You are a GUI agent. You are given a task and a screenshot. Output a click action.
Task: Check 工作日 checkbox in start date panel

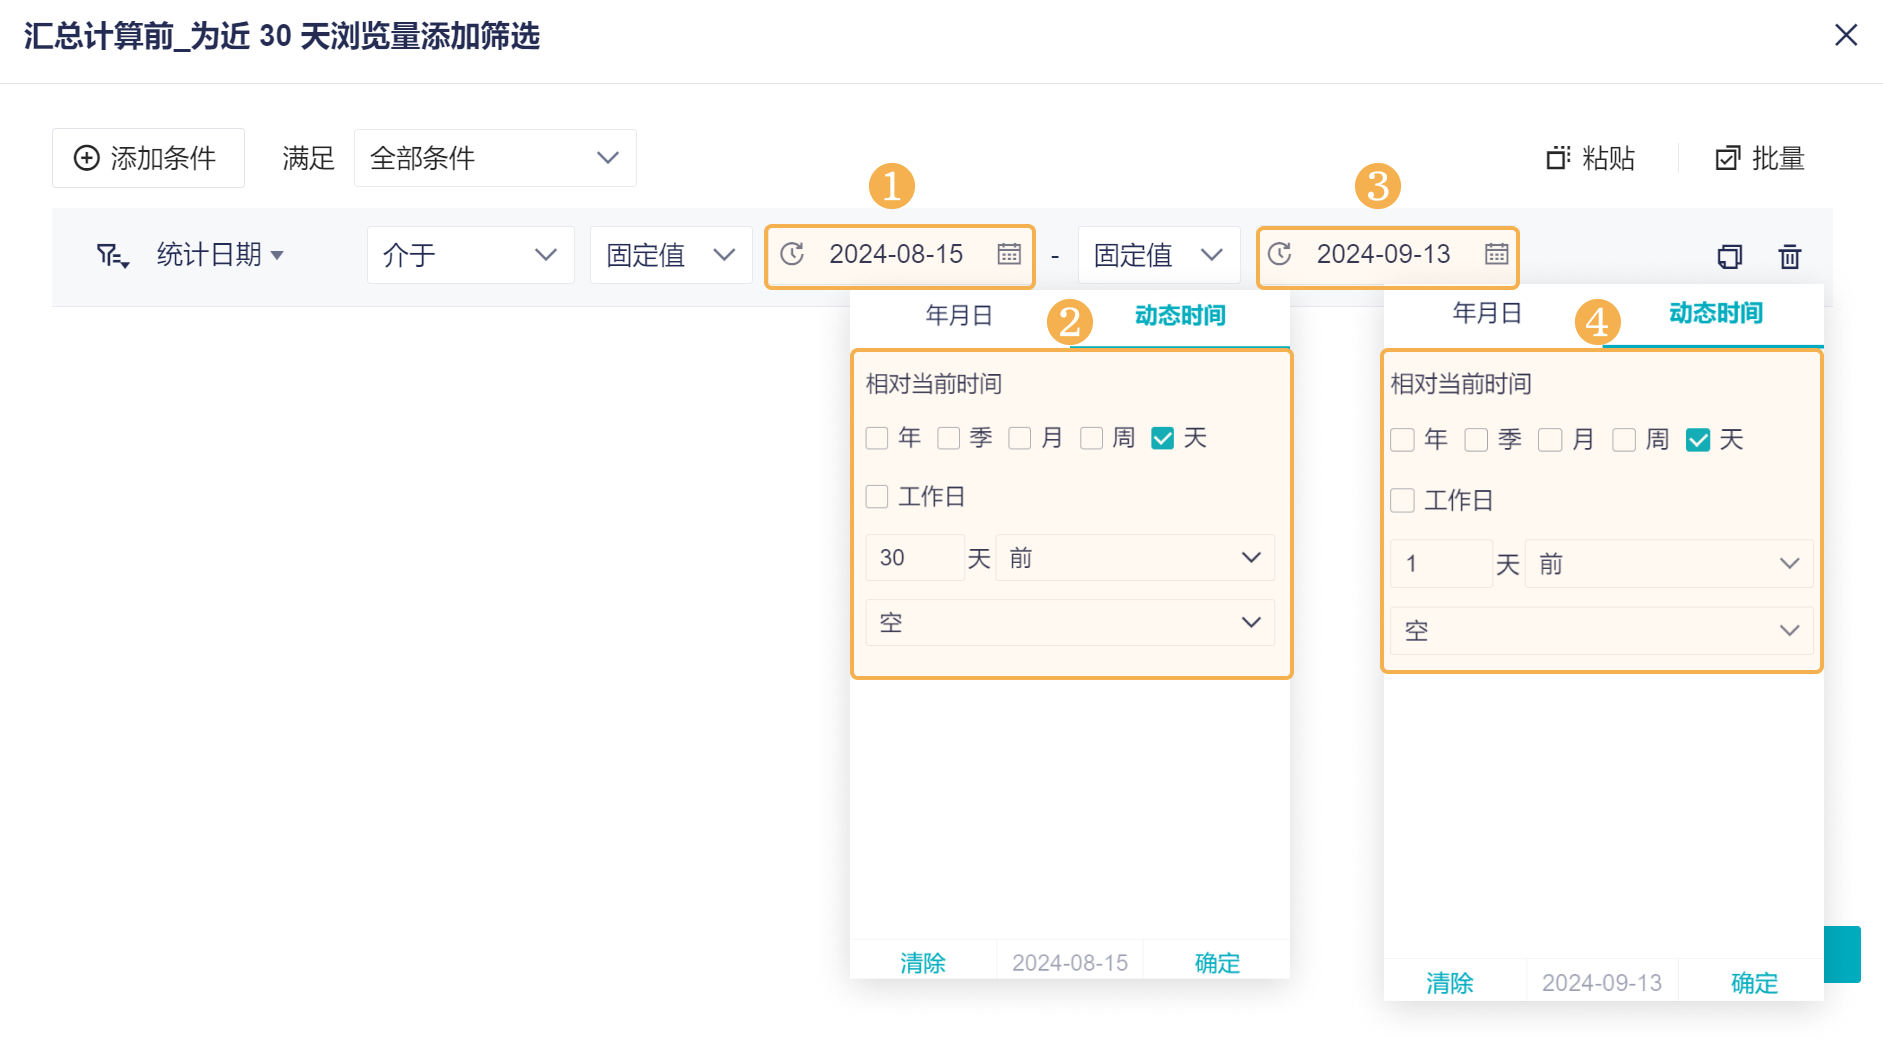click(877, 497)
